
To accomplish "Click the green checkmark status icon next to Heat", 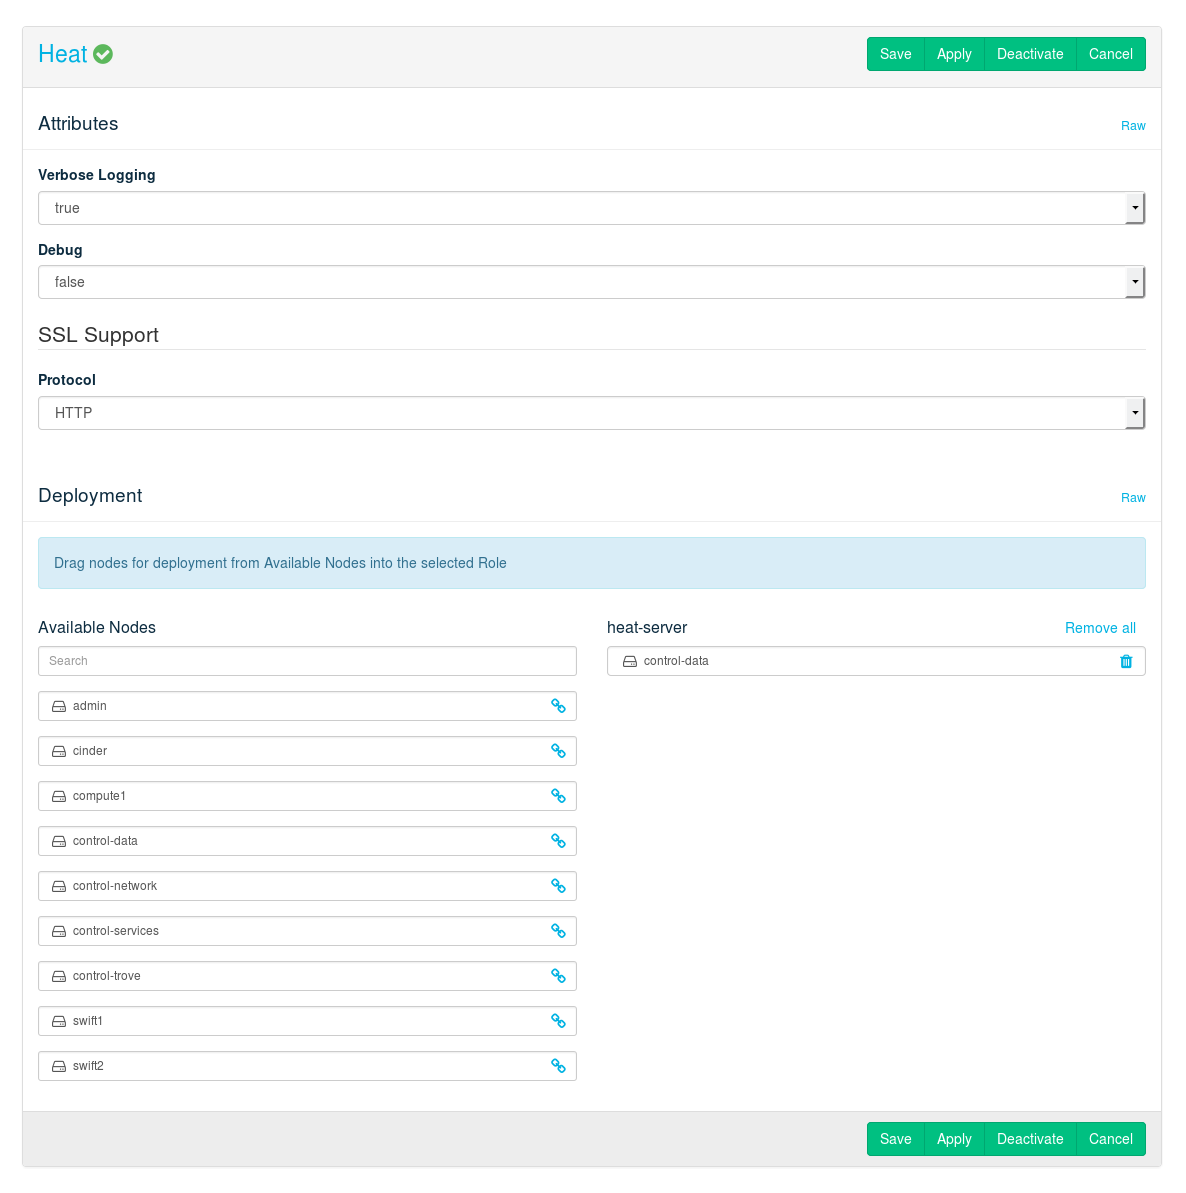I will pos(103,54).
